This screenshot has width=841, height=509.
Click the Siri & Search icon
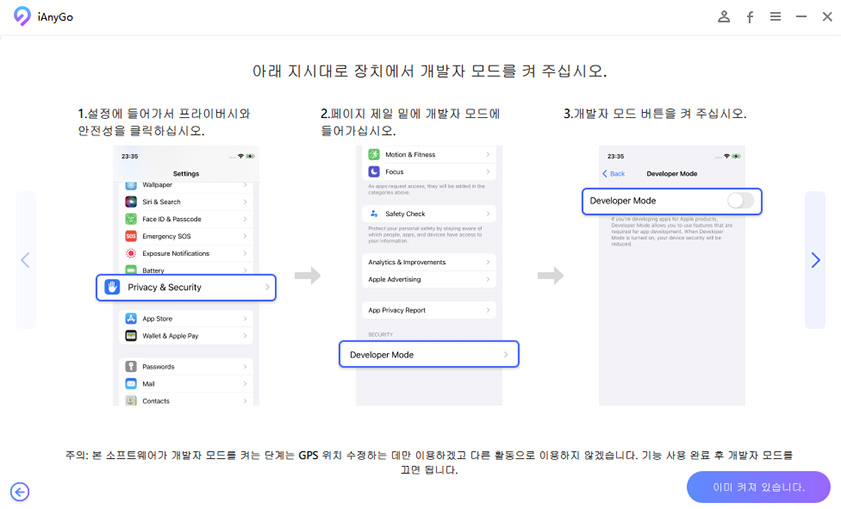[x=131, y=202]
